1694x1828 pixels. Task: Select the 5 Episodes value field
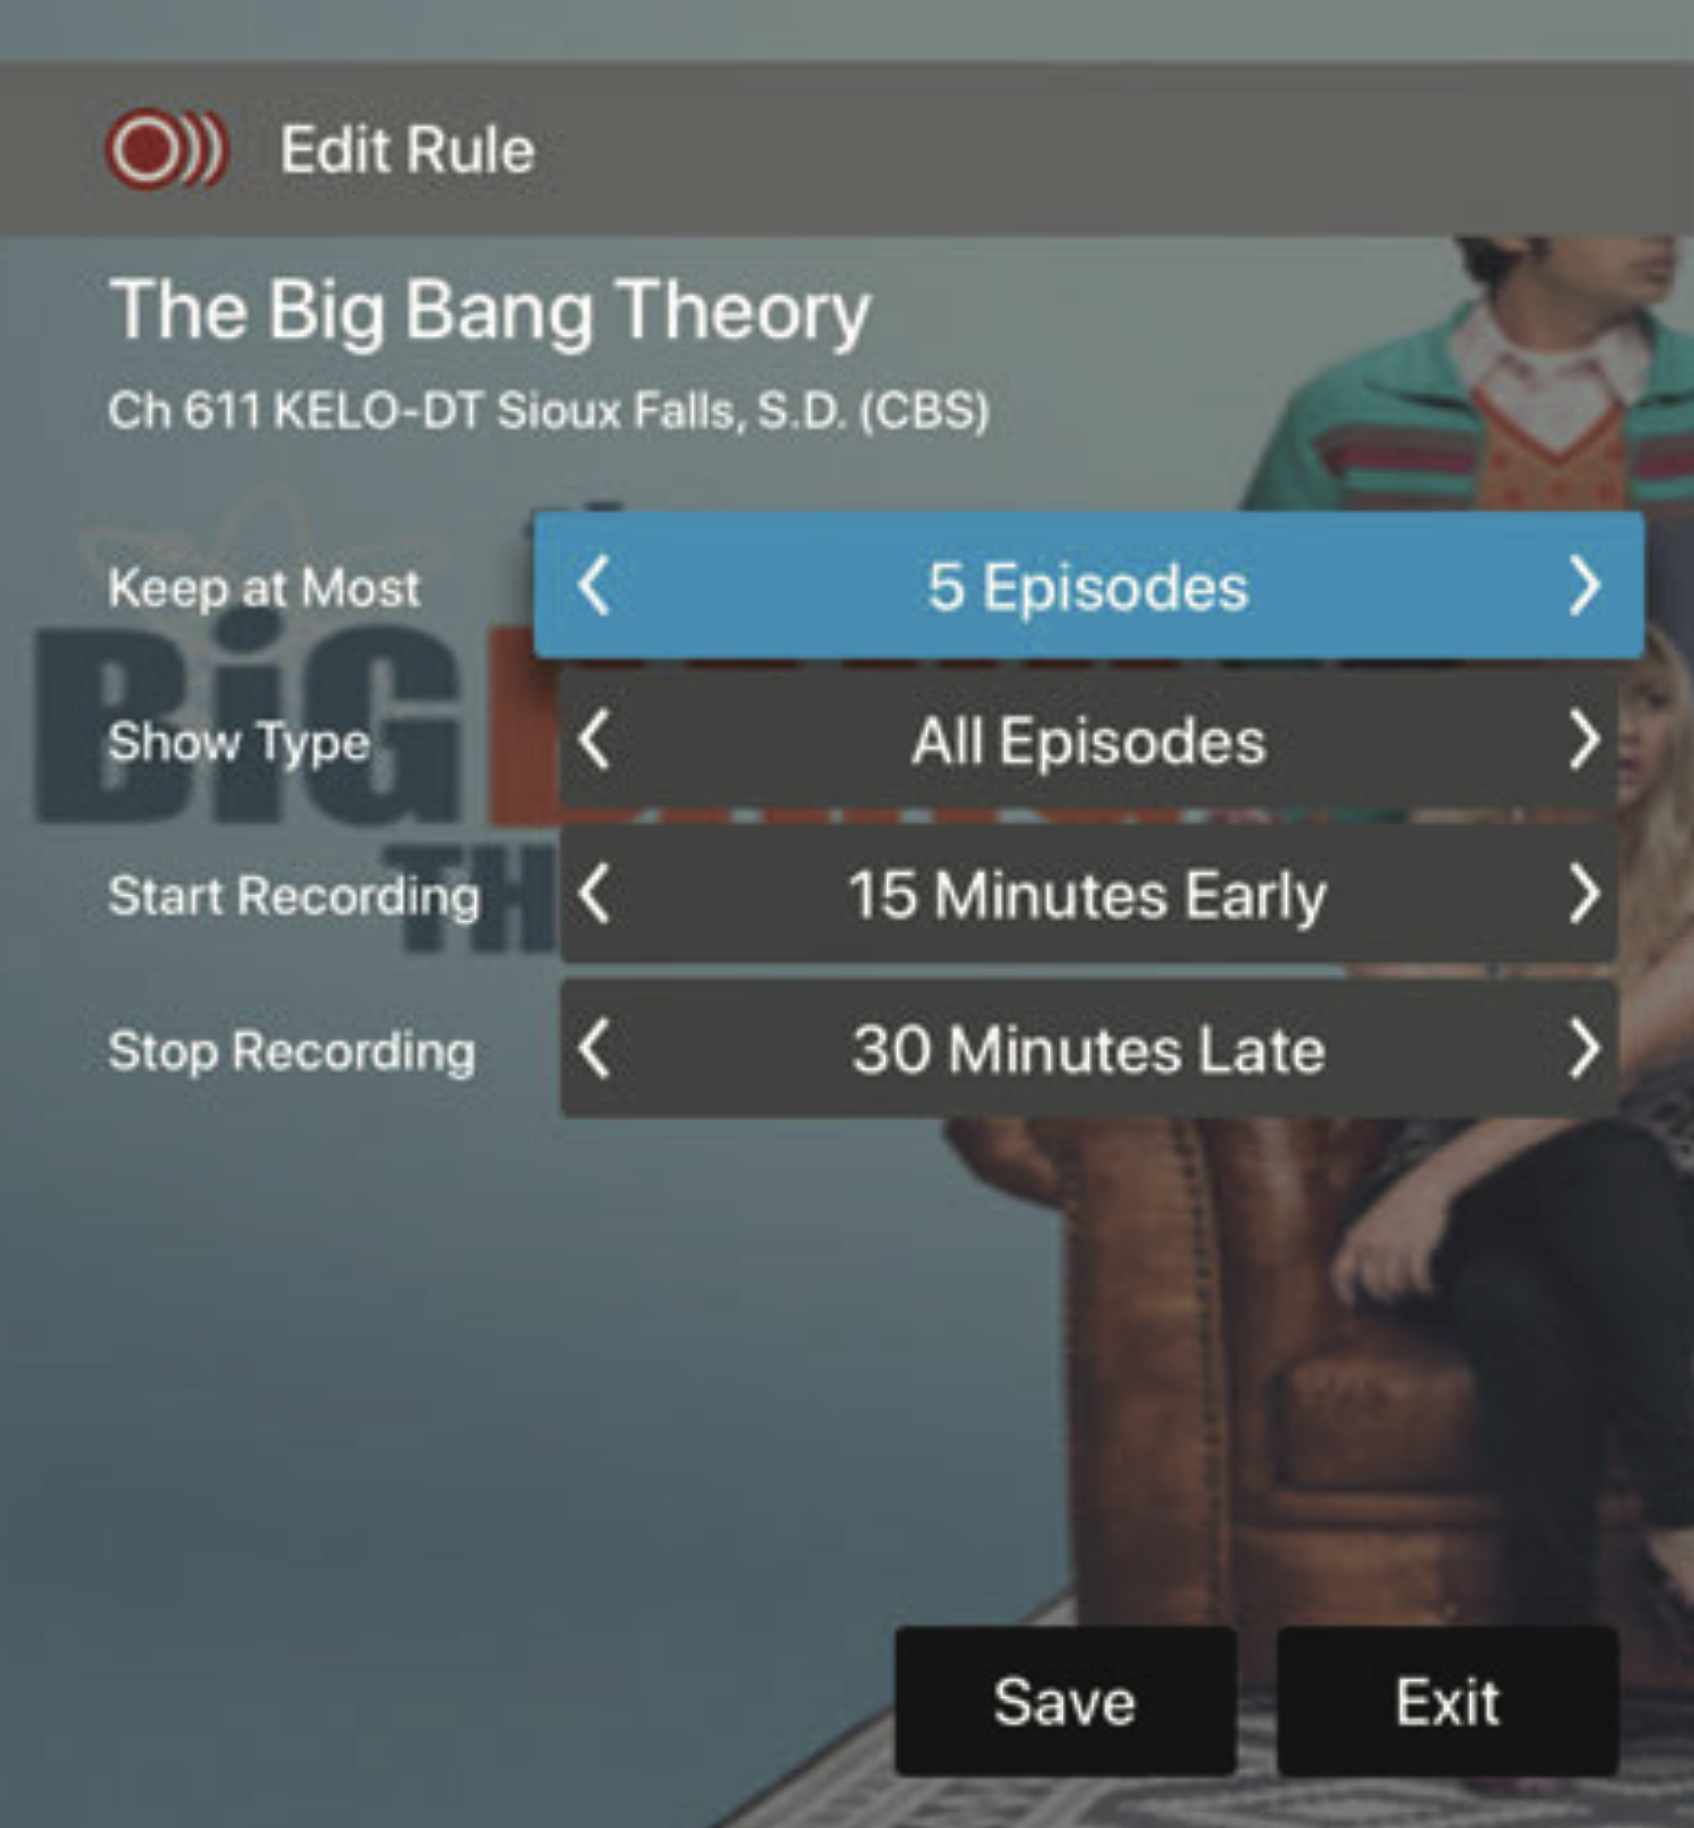1089,586
